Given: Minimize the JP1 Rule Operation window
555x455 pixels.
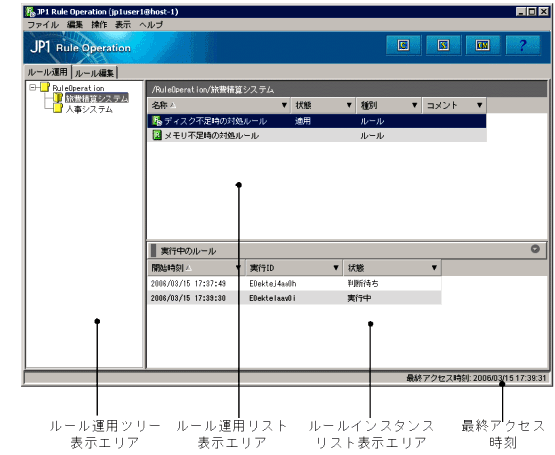Looking at the screenshot, I should click(520, 12).
